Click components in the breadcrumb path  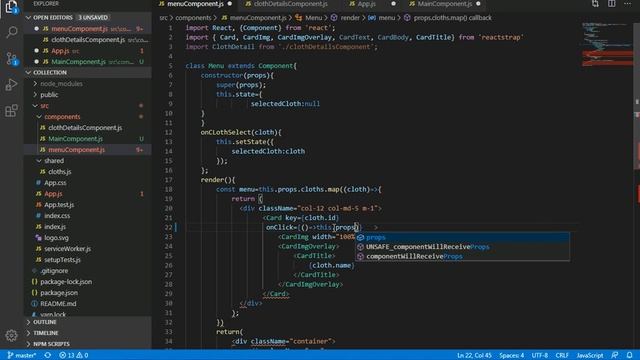[193, 18]
